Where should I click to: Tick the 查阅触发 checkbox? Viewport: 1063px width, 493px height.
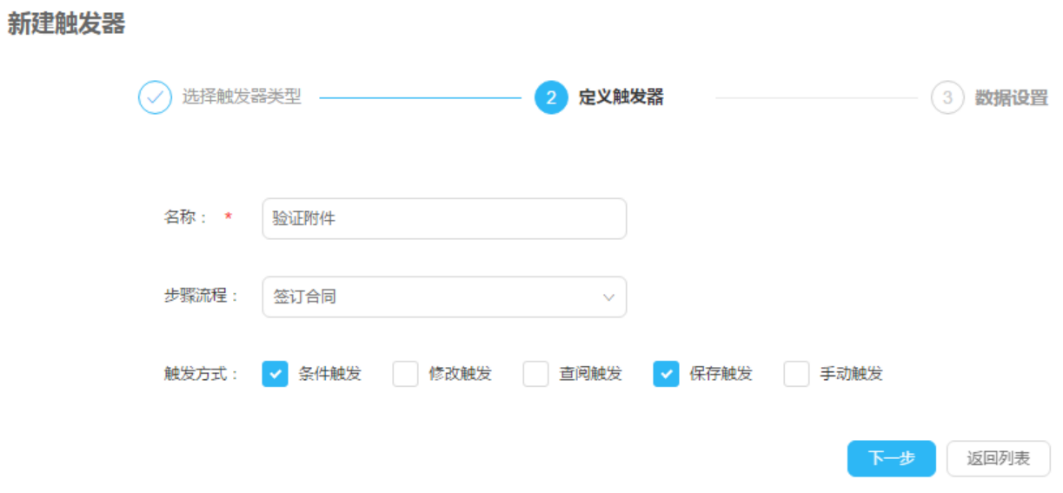(536, 374)
